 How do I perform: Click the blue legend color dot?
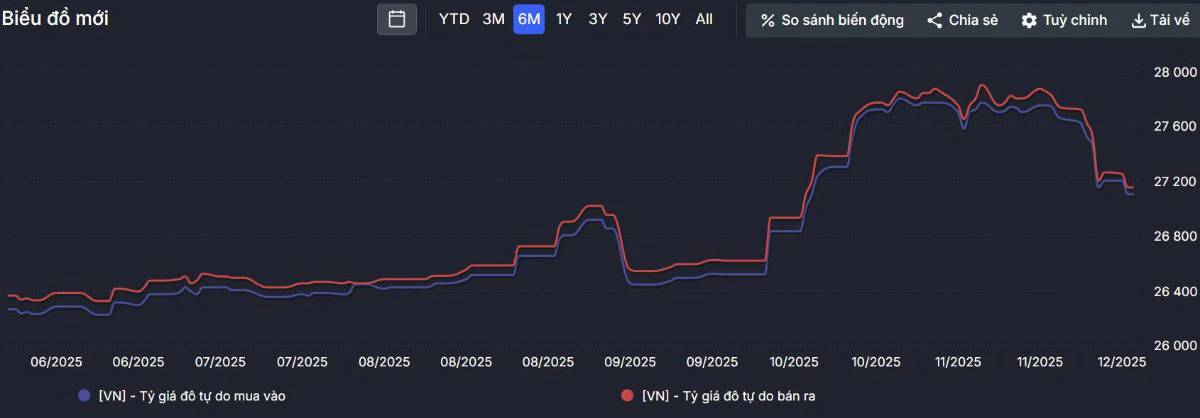click(x=84, y=396)
